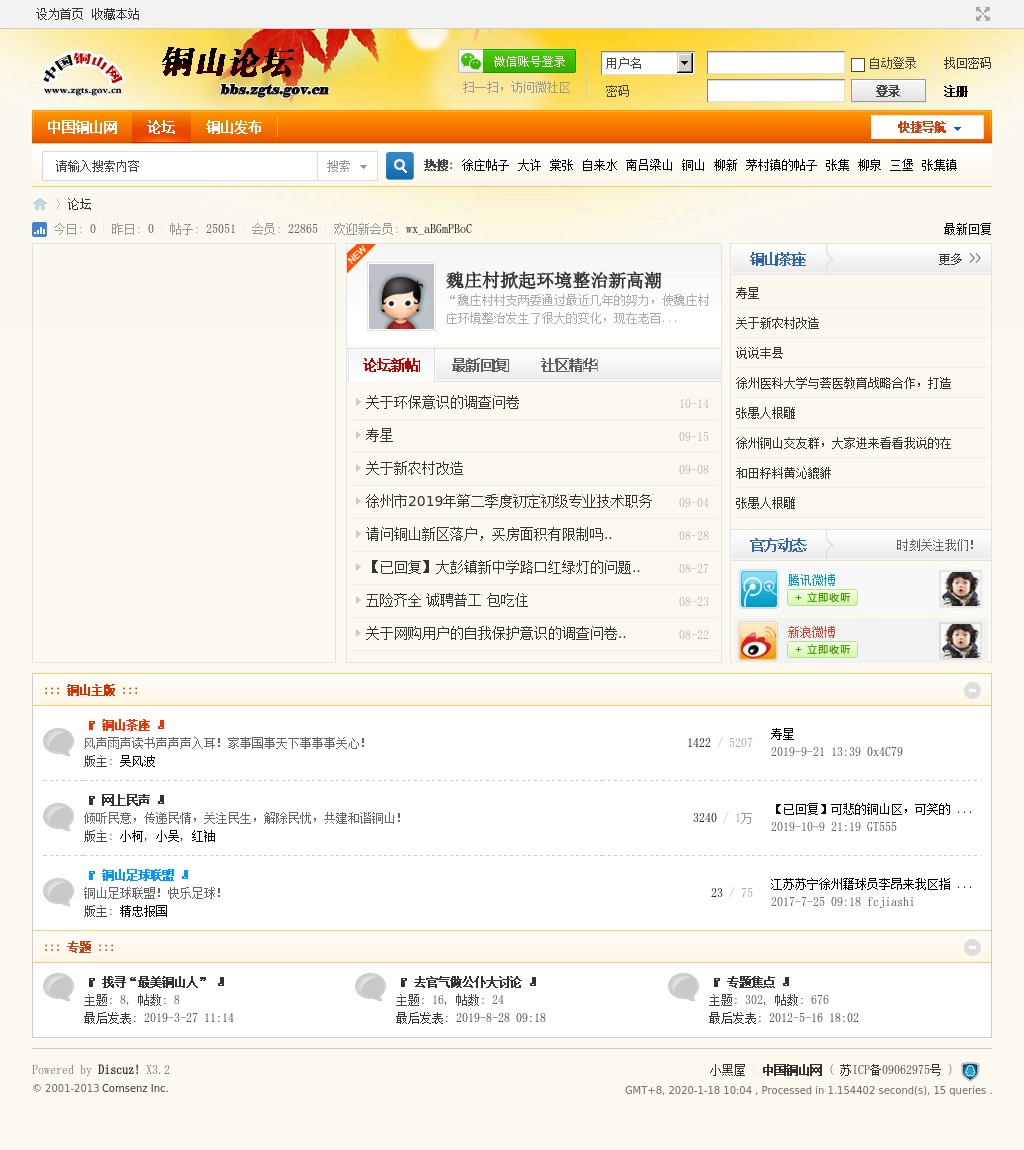Open the 快捷导航 dropdown

tap(927, 128)
